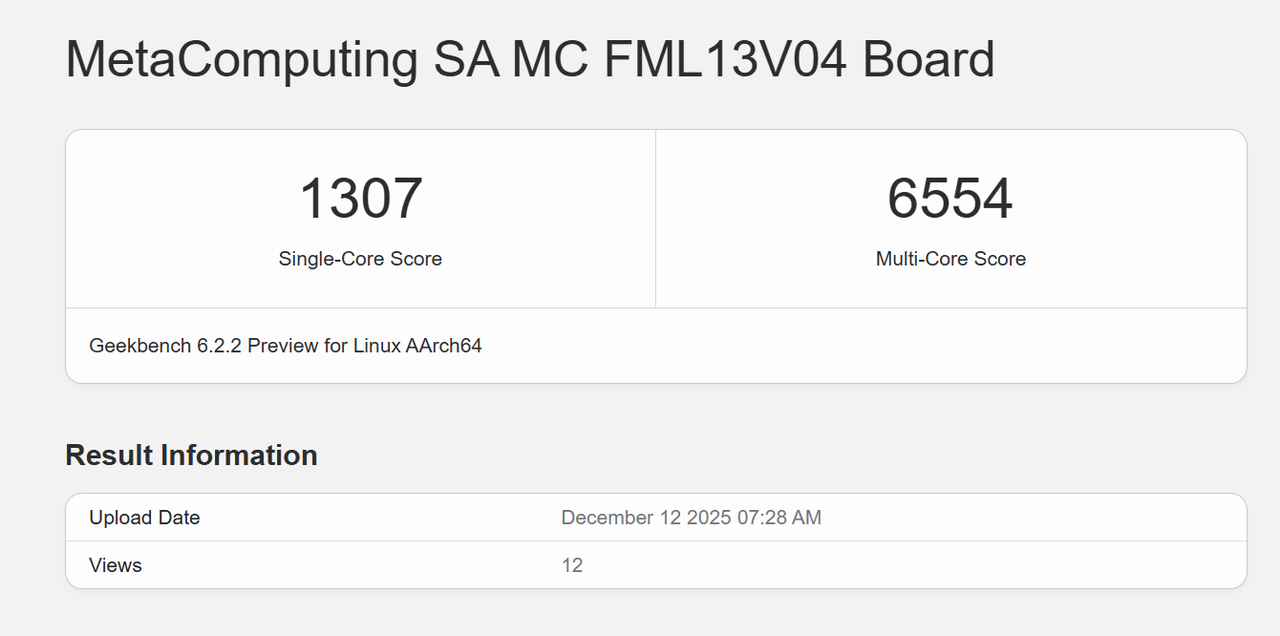
Task: Click the Result Information heading
Action: point(191,455)
